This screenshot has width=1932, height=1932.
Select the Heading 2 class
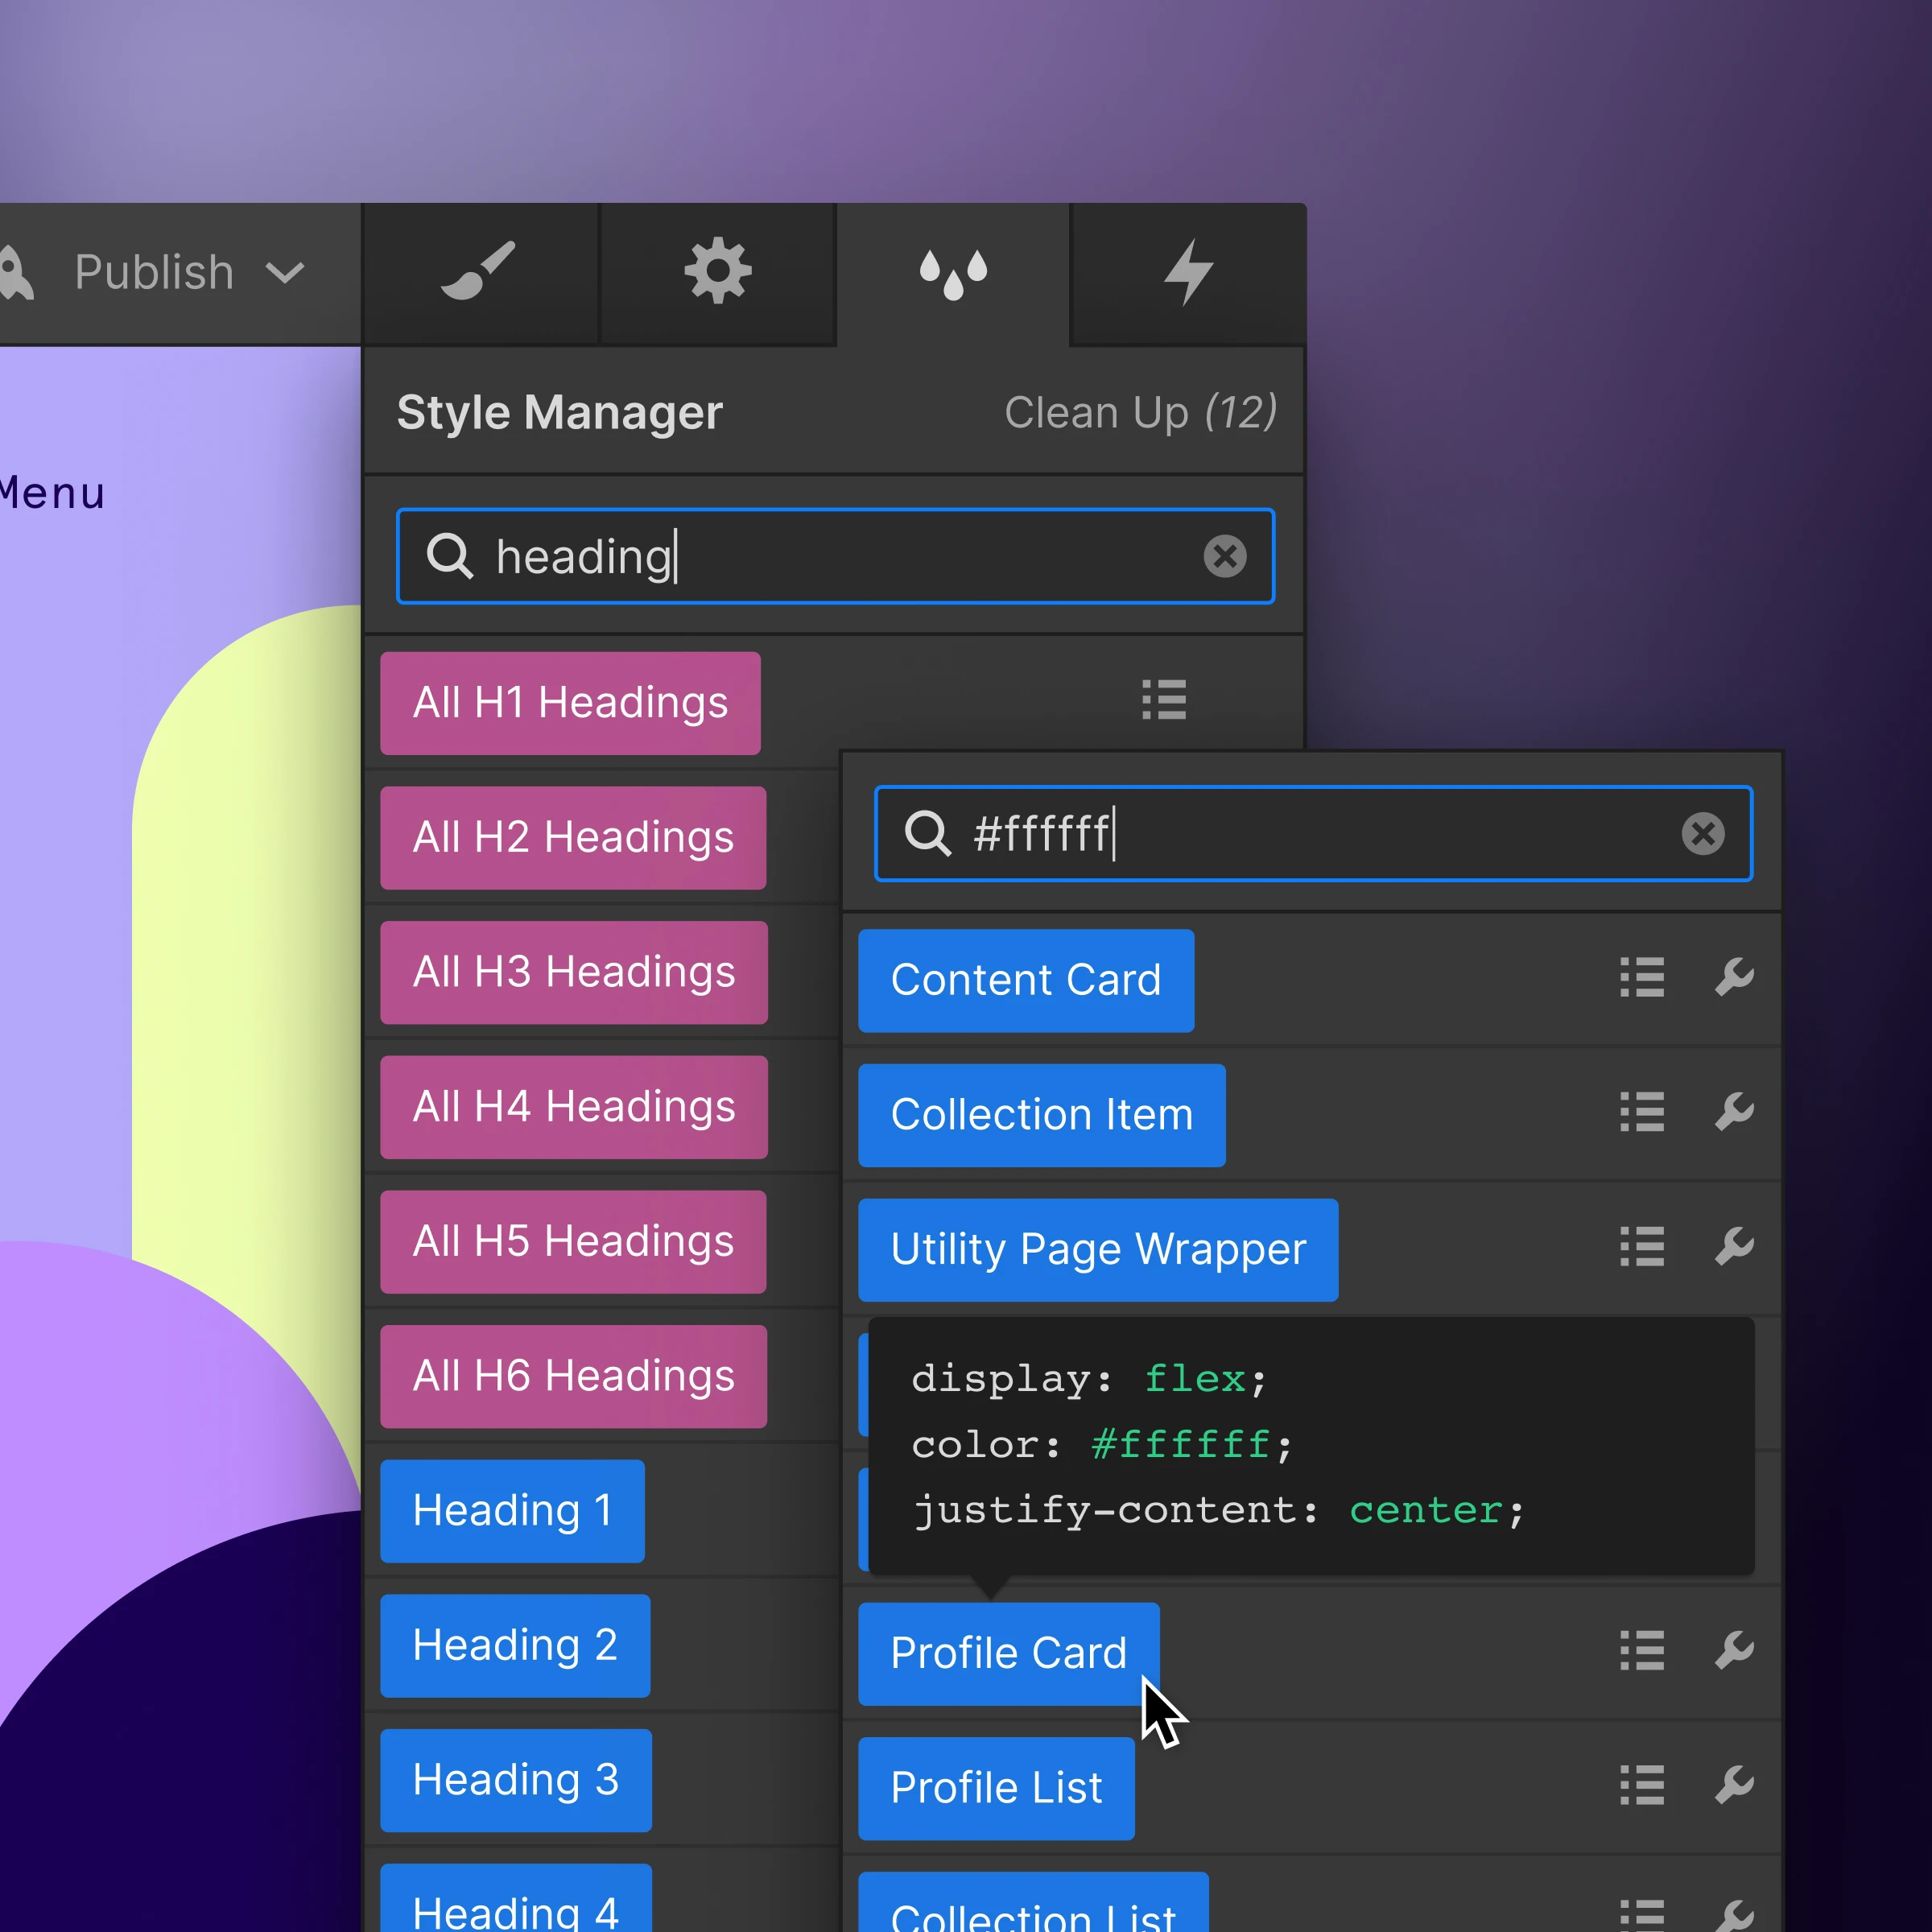(x=515, y=1645)
